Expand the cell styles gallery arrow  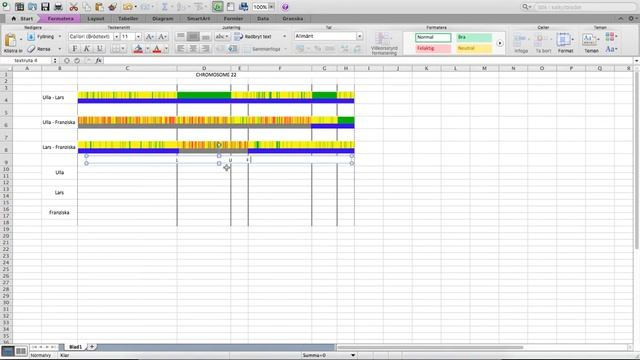pyautogui.click(x=500, y=43)
